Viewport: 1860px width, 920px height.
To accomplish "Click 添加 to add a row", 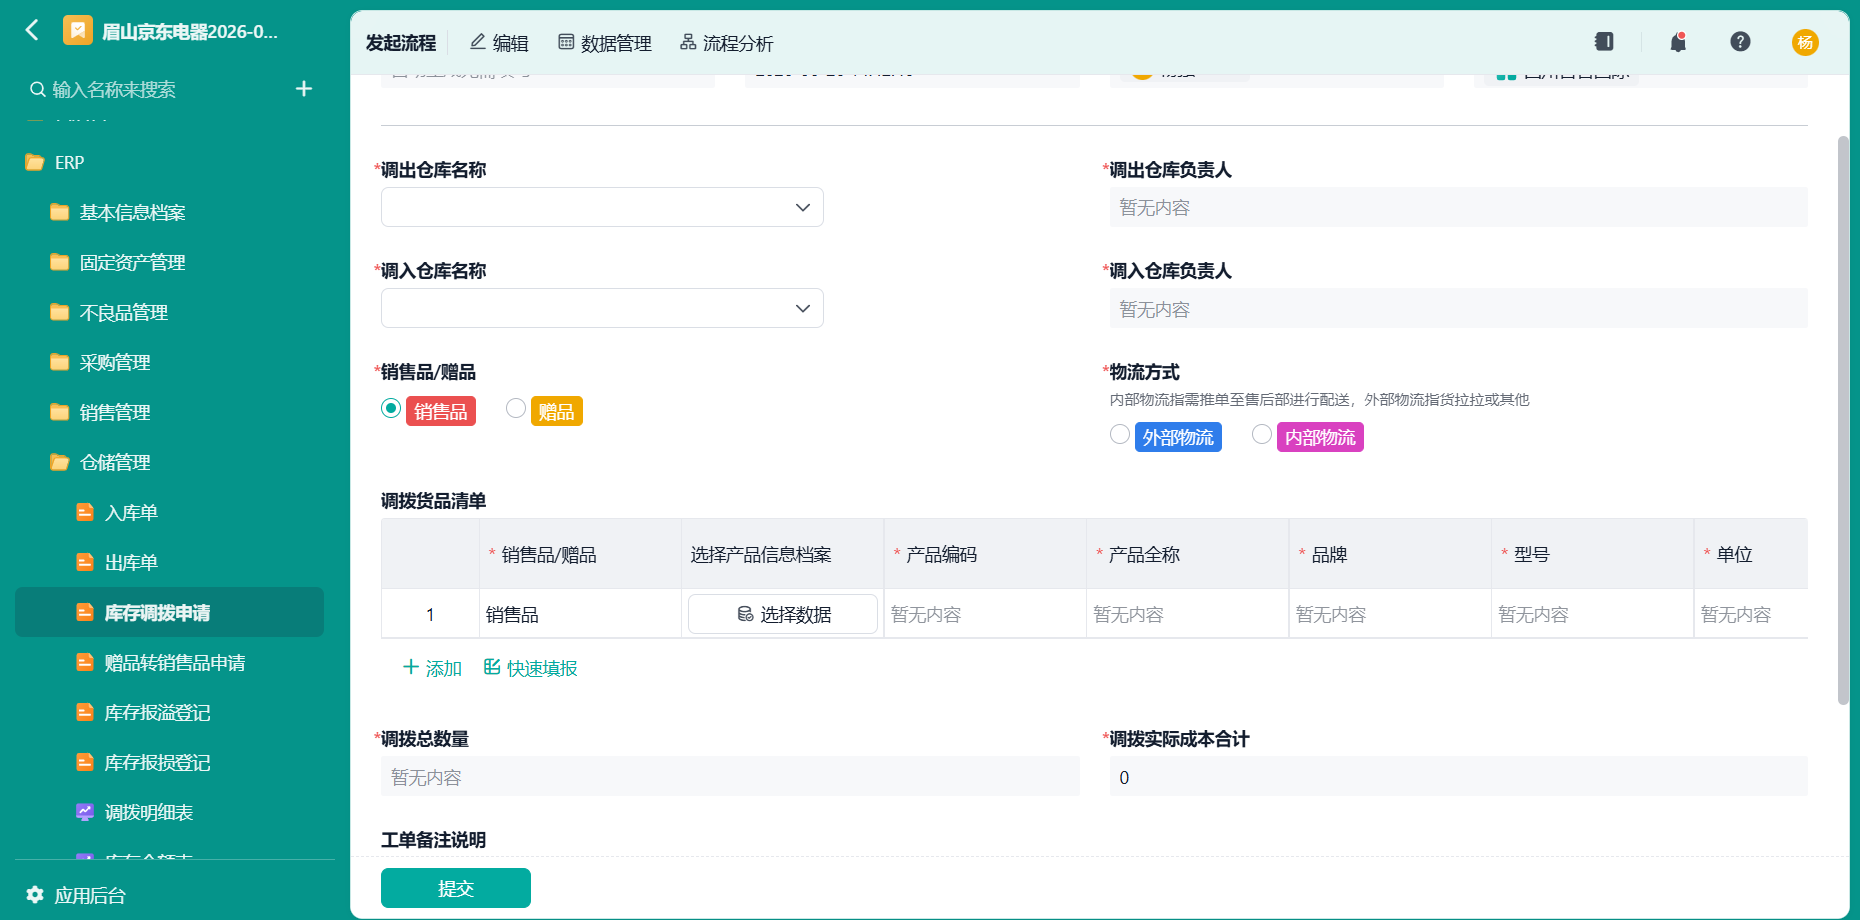I will point(432,668).
